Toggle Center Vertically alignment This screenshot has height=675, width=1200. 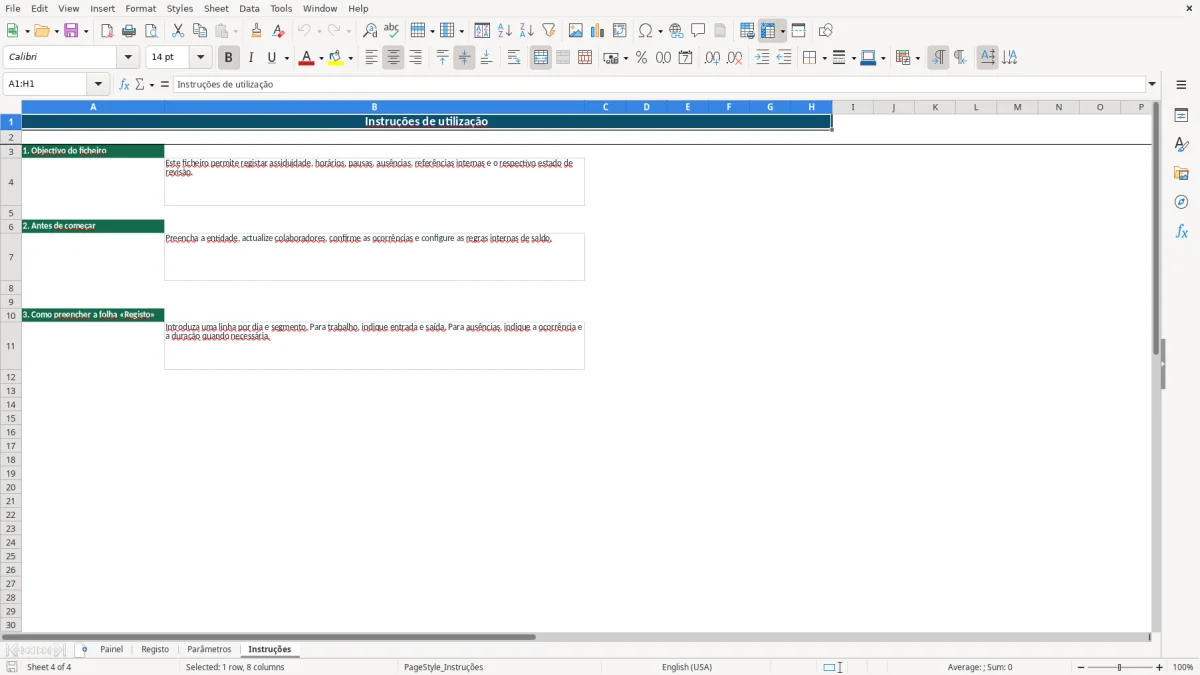(465, 58)
